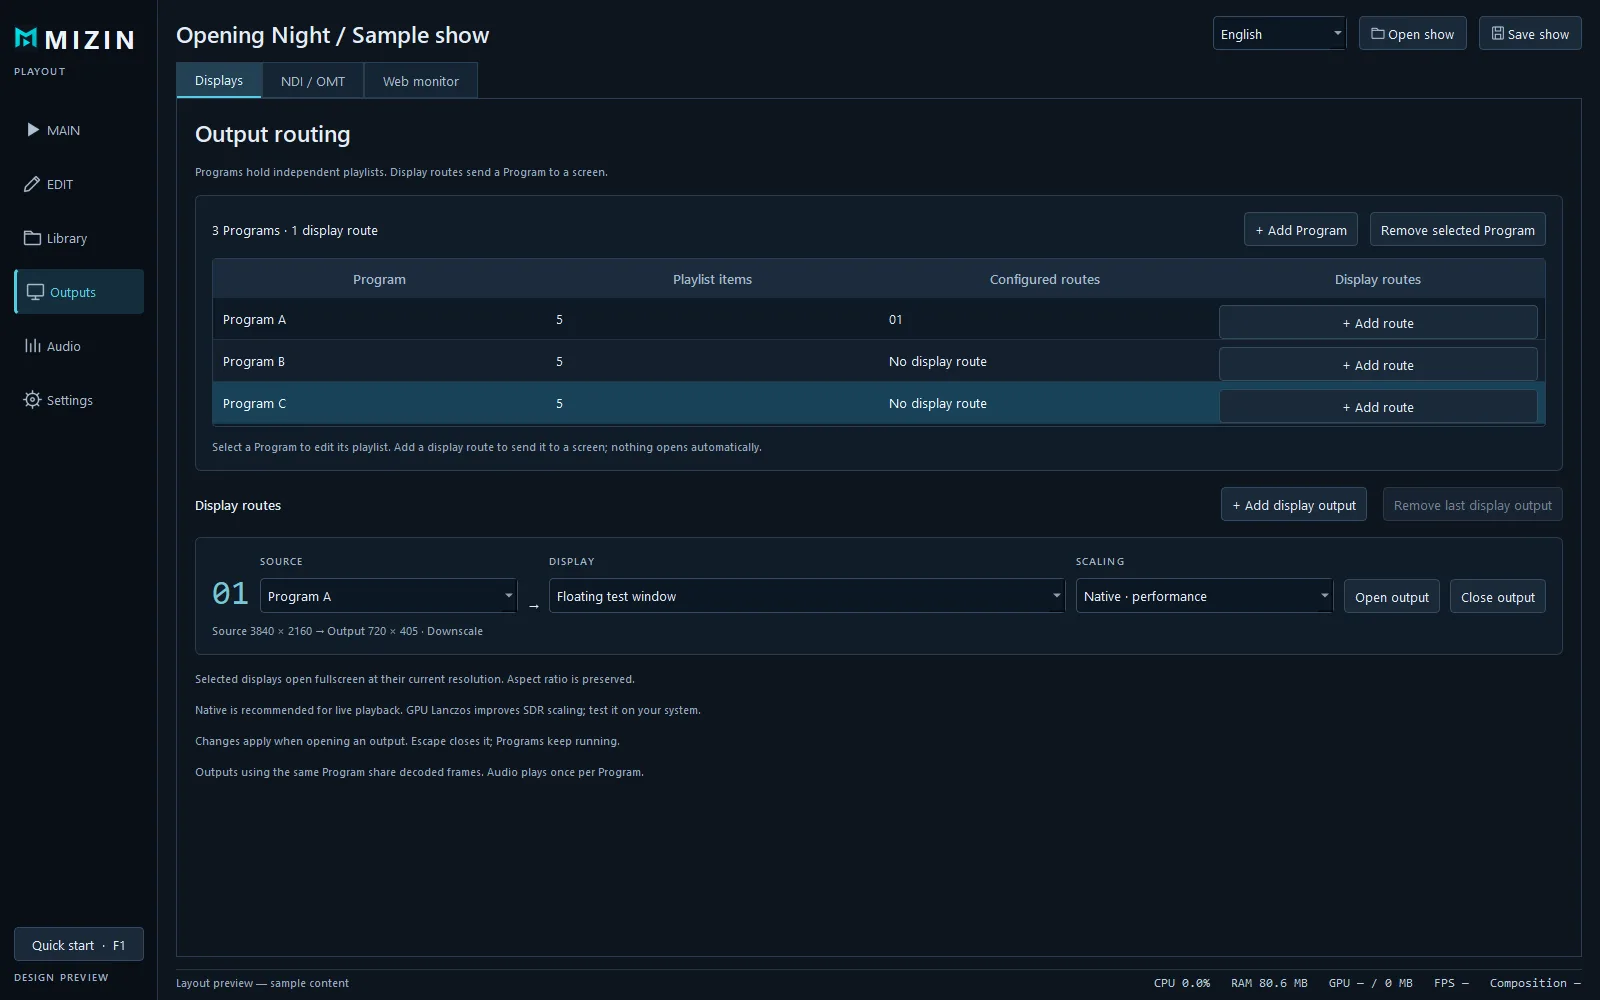Click Add display output
Screen dimensions: 1600x1000
click(x=1294, y=505)
